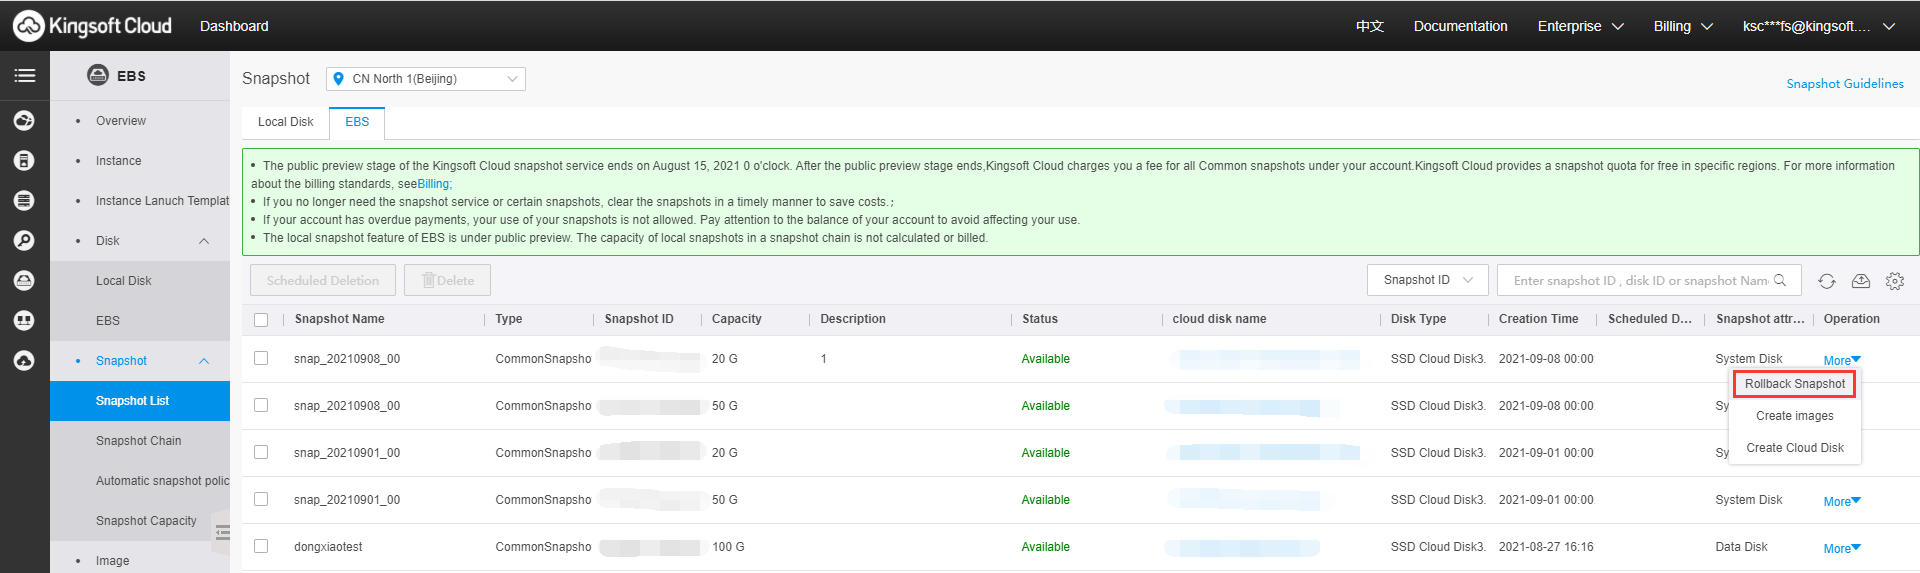This screenshot has width=1920, height=573.
Task: Select the snap_20210901_00 50 G row checkbox
Action: pyautogui.click(x=261, y=499)
